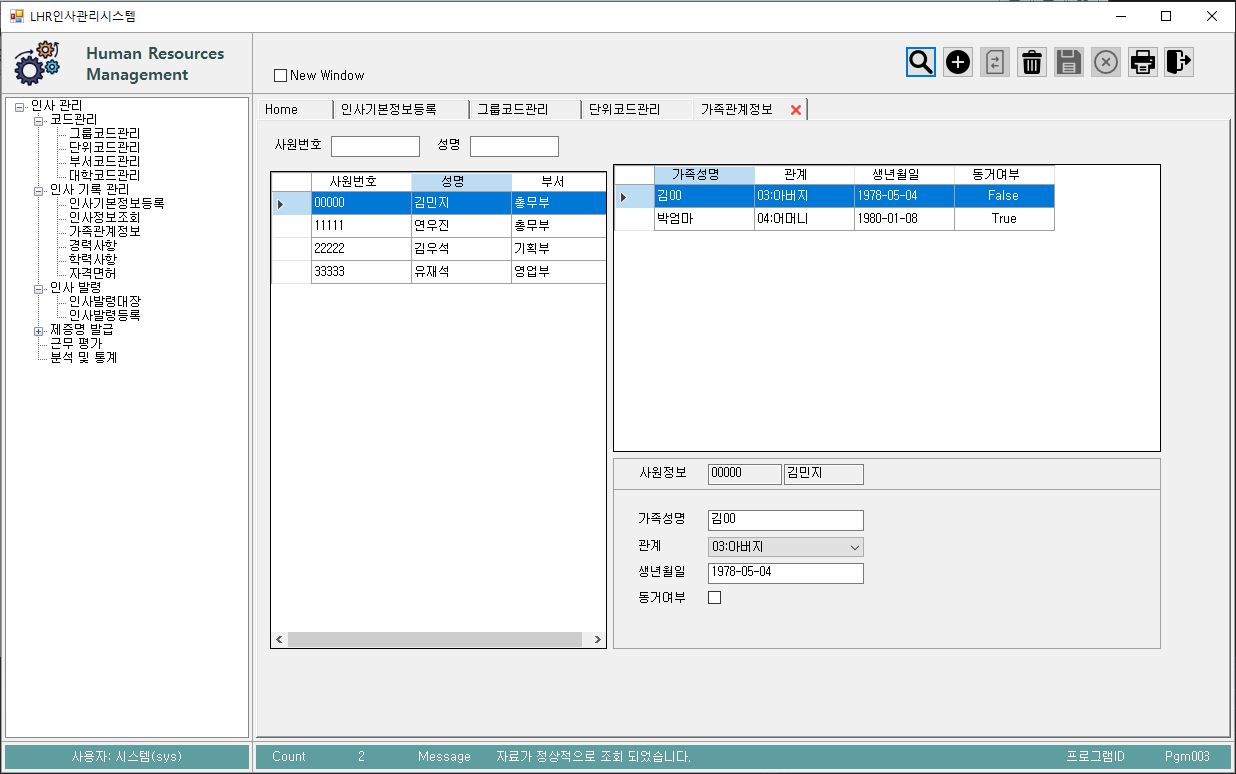Click the employee grid horizontal scrollbar thumb

[x=435, y=640]
